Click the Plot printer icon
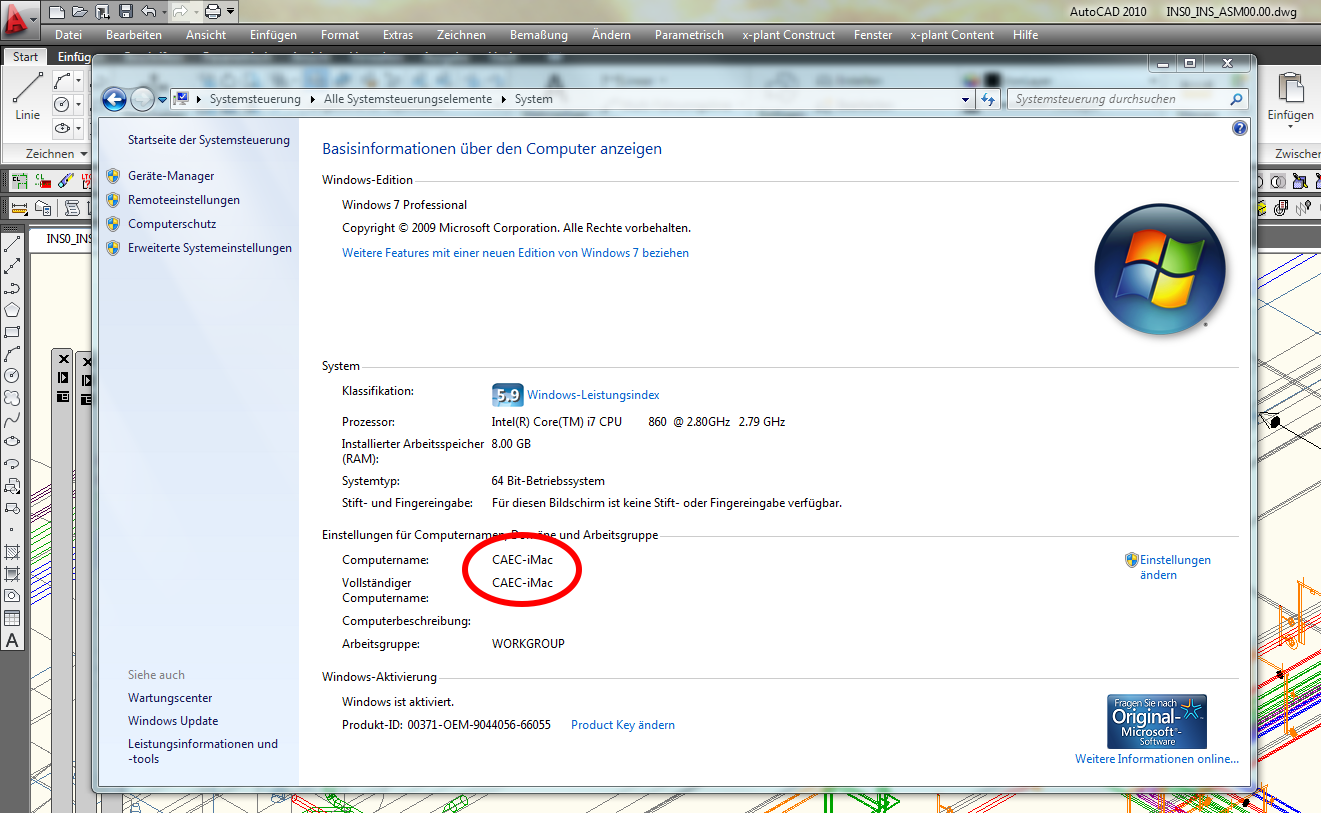 click(x=212, y=12)
